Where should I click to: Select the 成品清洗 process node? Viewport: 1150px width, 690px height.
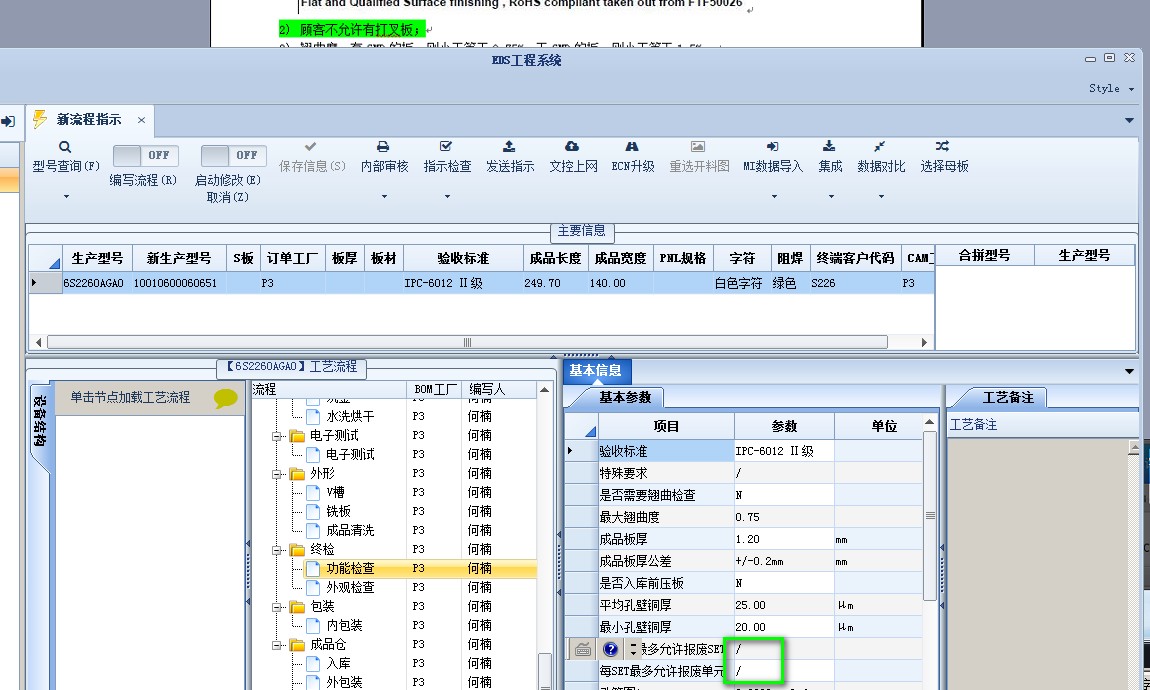[350, 531]
